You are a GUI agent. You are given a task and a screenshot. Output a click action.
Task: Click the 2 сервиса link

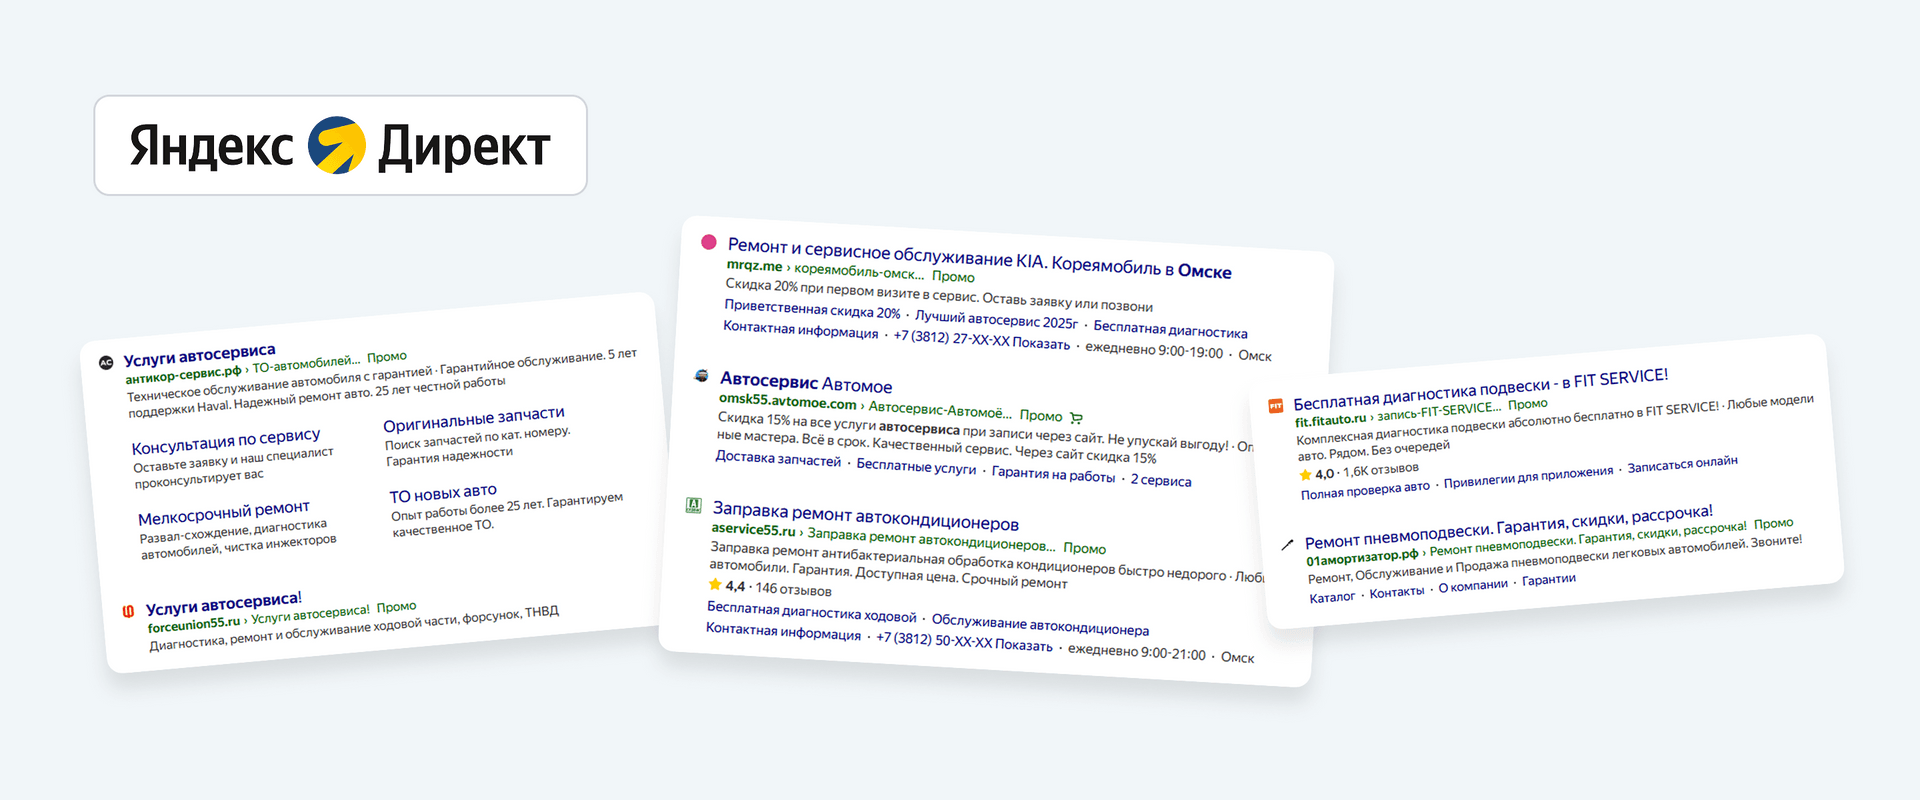coord(1161,480)
